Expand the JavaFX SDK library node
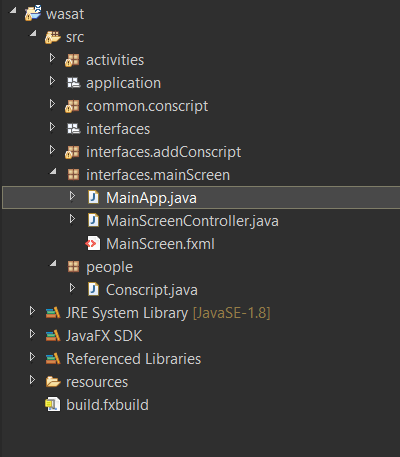The image size is (400, 457). click(x=32, y=334)
